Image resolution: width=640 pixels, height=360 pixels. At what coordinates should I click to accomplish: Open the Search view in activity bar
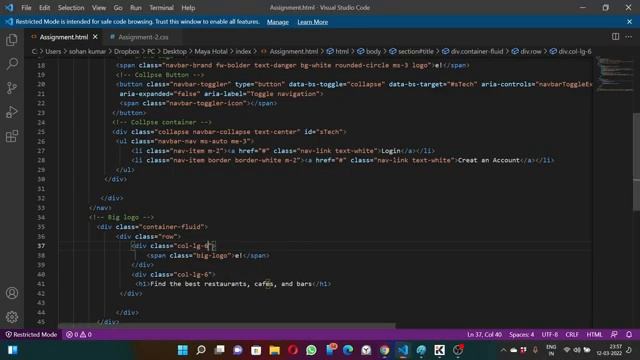(12, 64)
